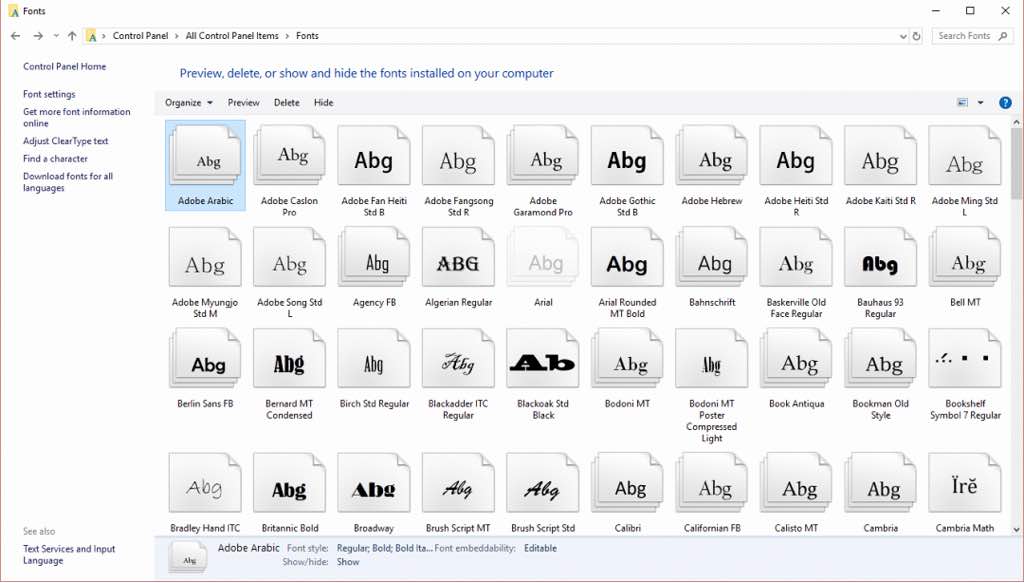Change your view using the layout icon
1024x583 pixels.
pos(962,102)
